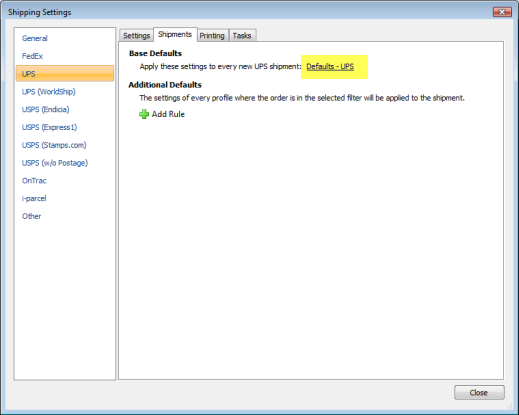Click the green plus Add Rule icon
This screenshot has height=415, width=519.
(144, 114)
